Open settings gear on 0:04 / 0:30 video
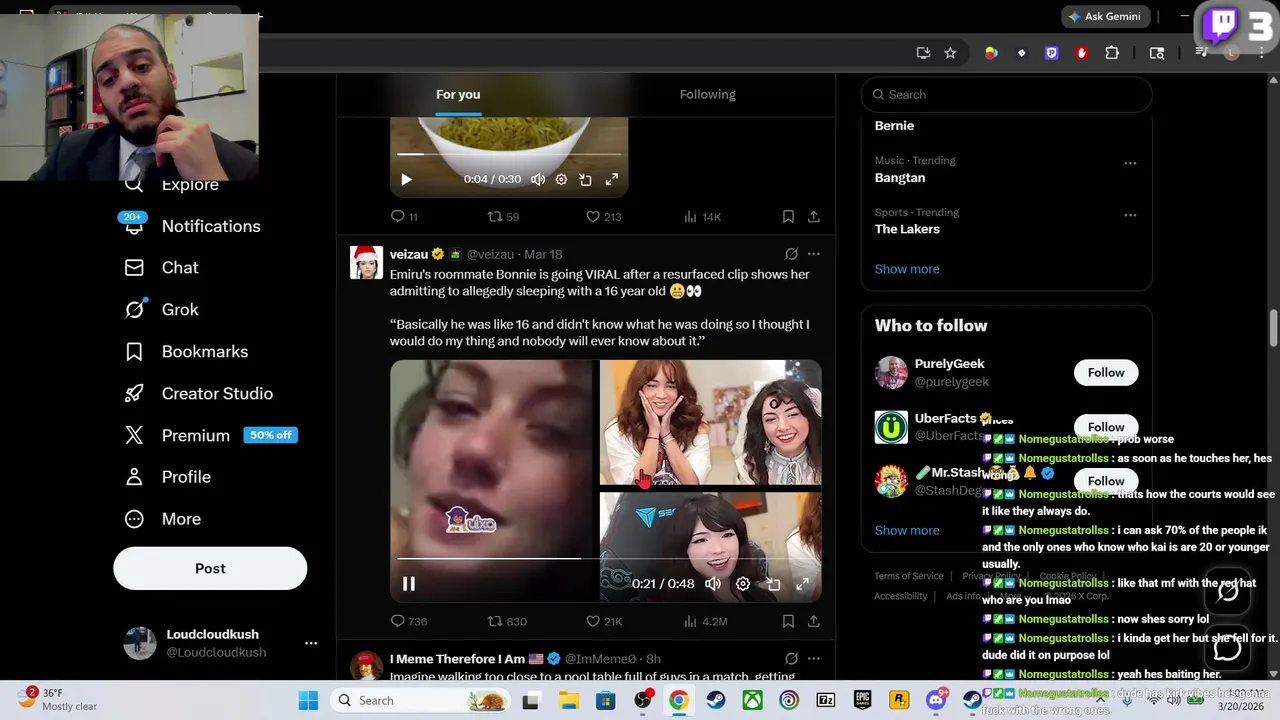 tap(561, 180)
